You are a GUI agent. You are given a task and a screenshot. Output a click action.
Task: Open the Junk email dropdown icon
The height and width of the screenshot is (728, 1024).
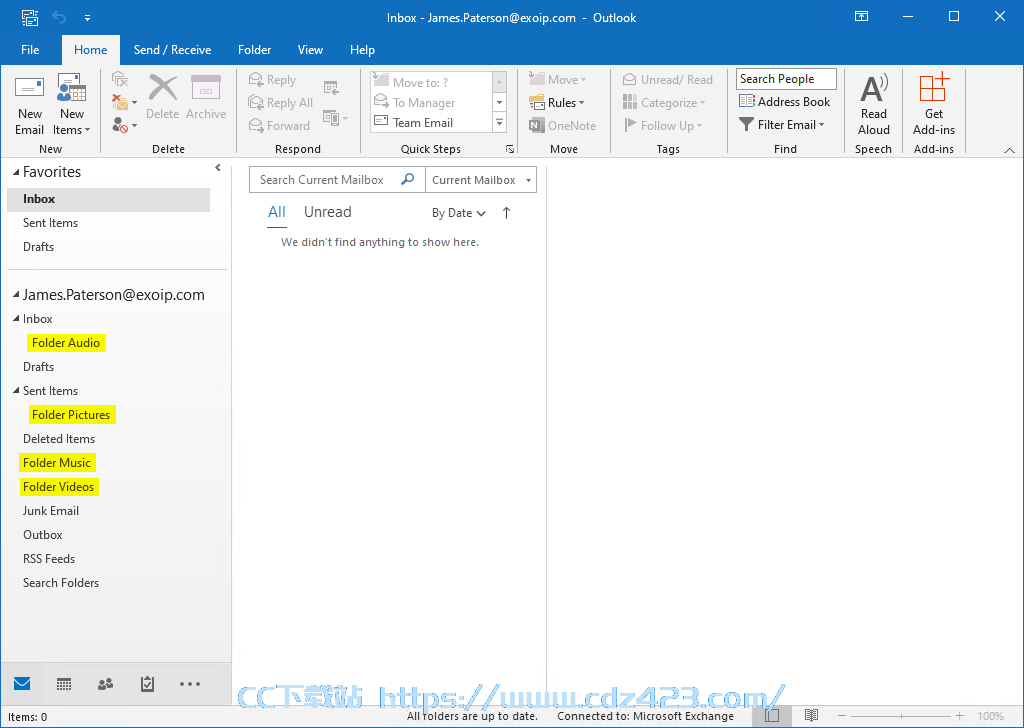(124, 125)
